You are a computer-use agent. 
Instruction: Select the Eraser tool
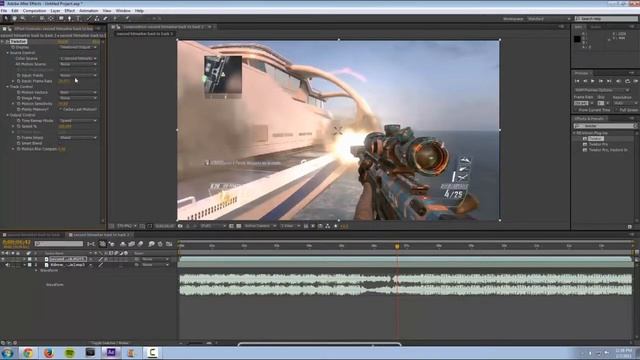click(105, 18)
